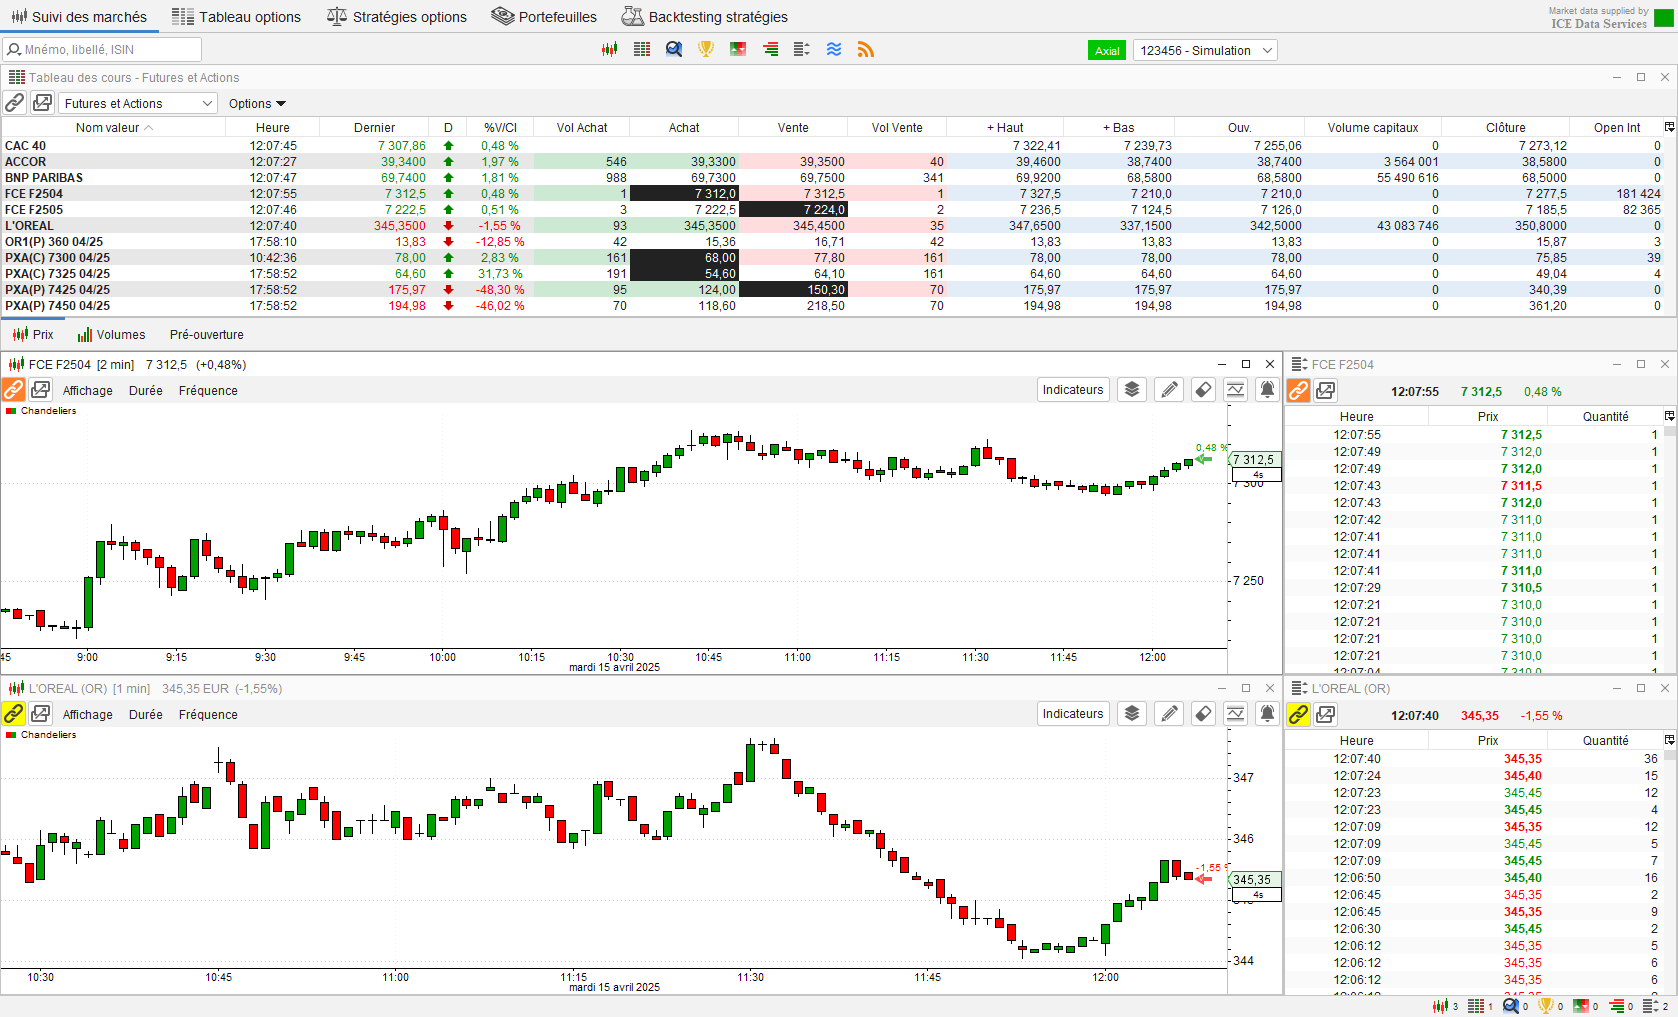The width and height of the screenshot is (1678, 1017).
Task: Expand the Options dropdown in quotes table
Action: click(x=257, y=103)
